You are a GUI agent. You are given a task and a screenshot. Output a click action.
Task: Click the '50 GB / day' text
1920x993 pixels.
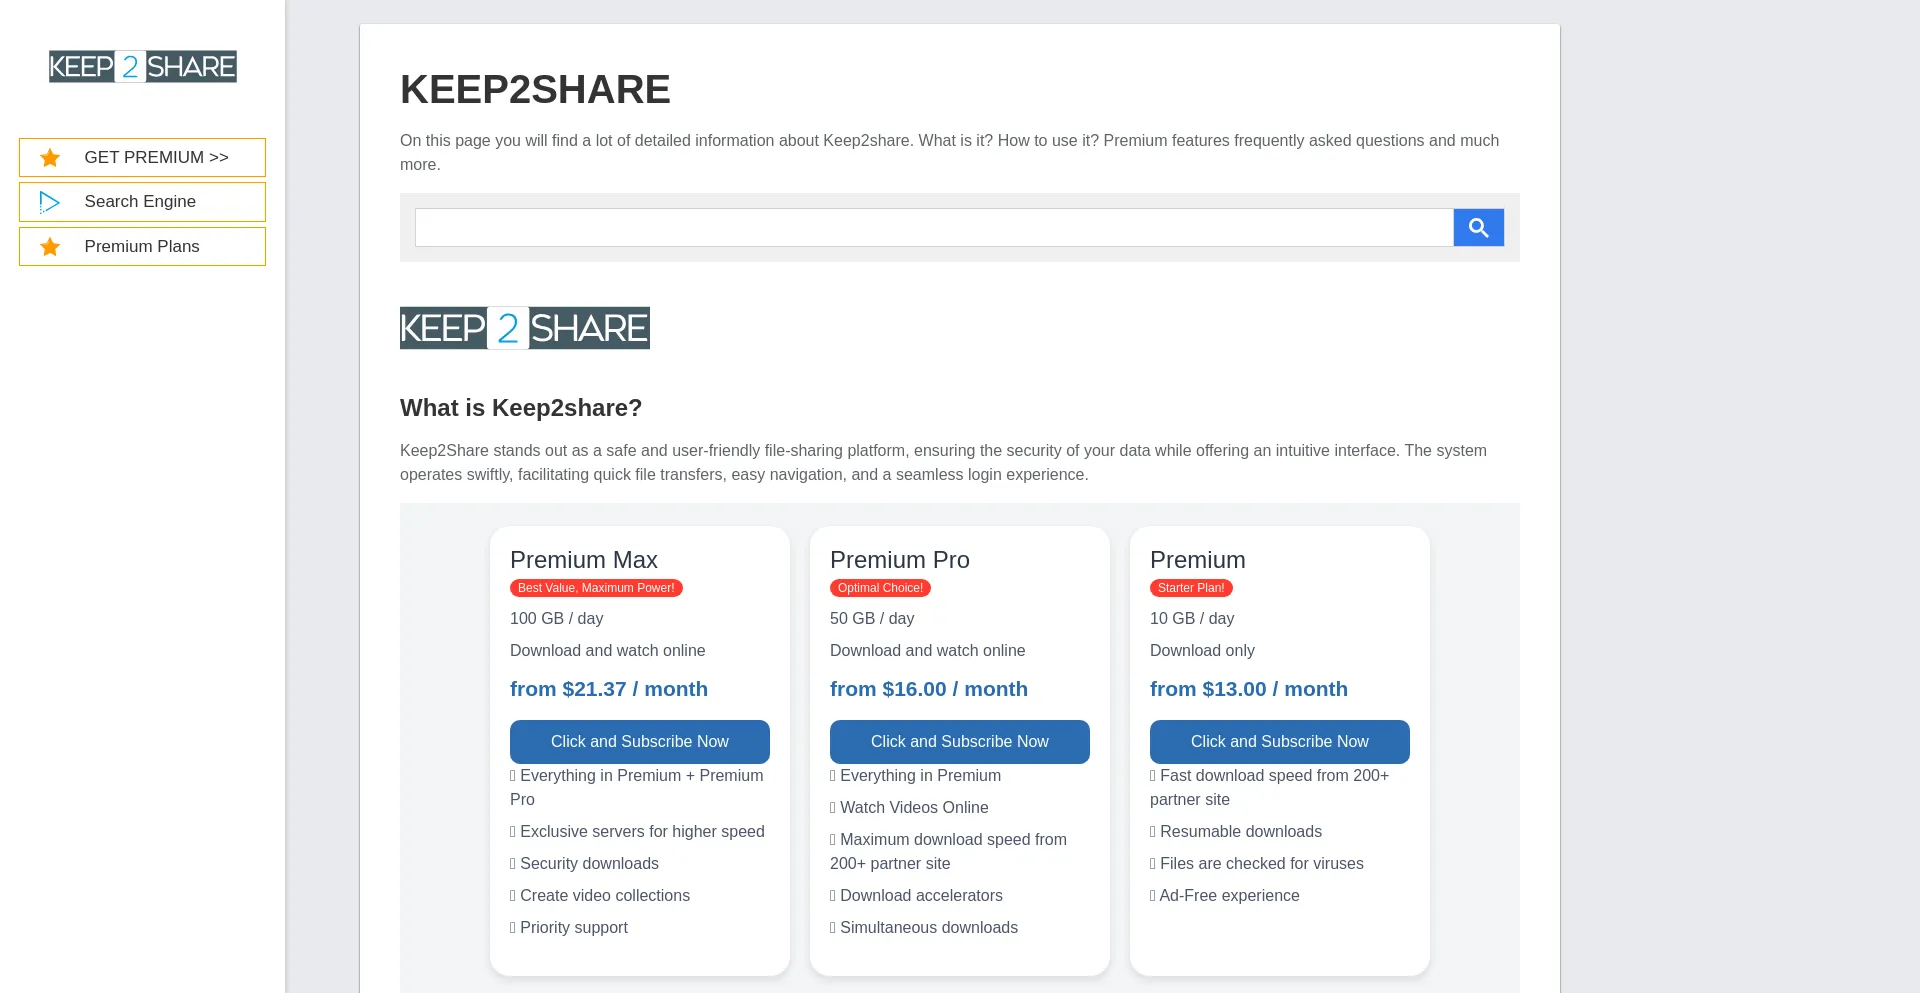[x=872, y=619]
